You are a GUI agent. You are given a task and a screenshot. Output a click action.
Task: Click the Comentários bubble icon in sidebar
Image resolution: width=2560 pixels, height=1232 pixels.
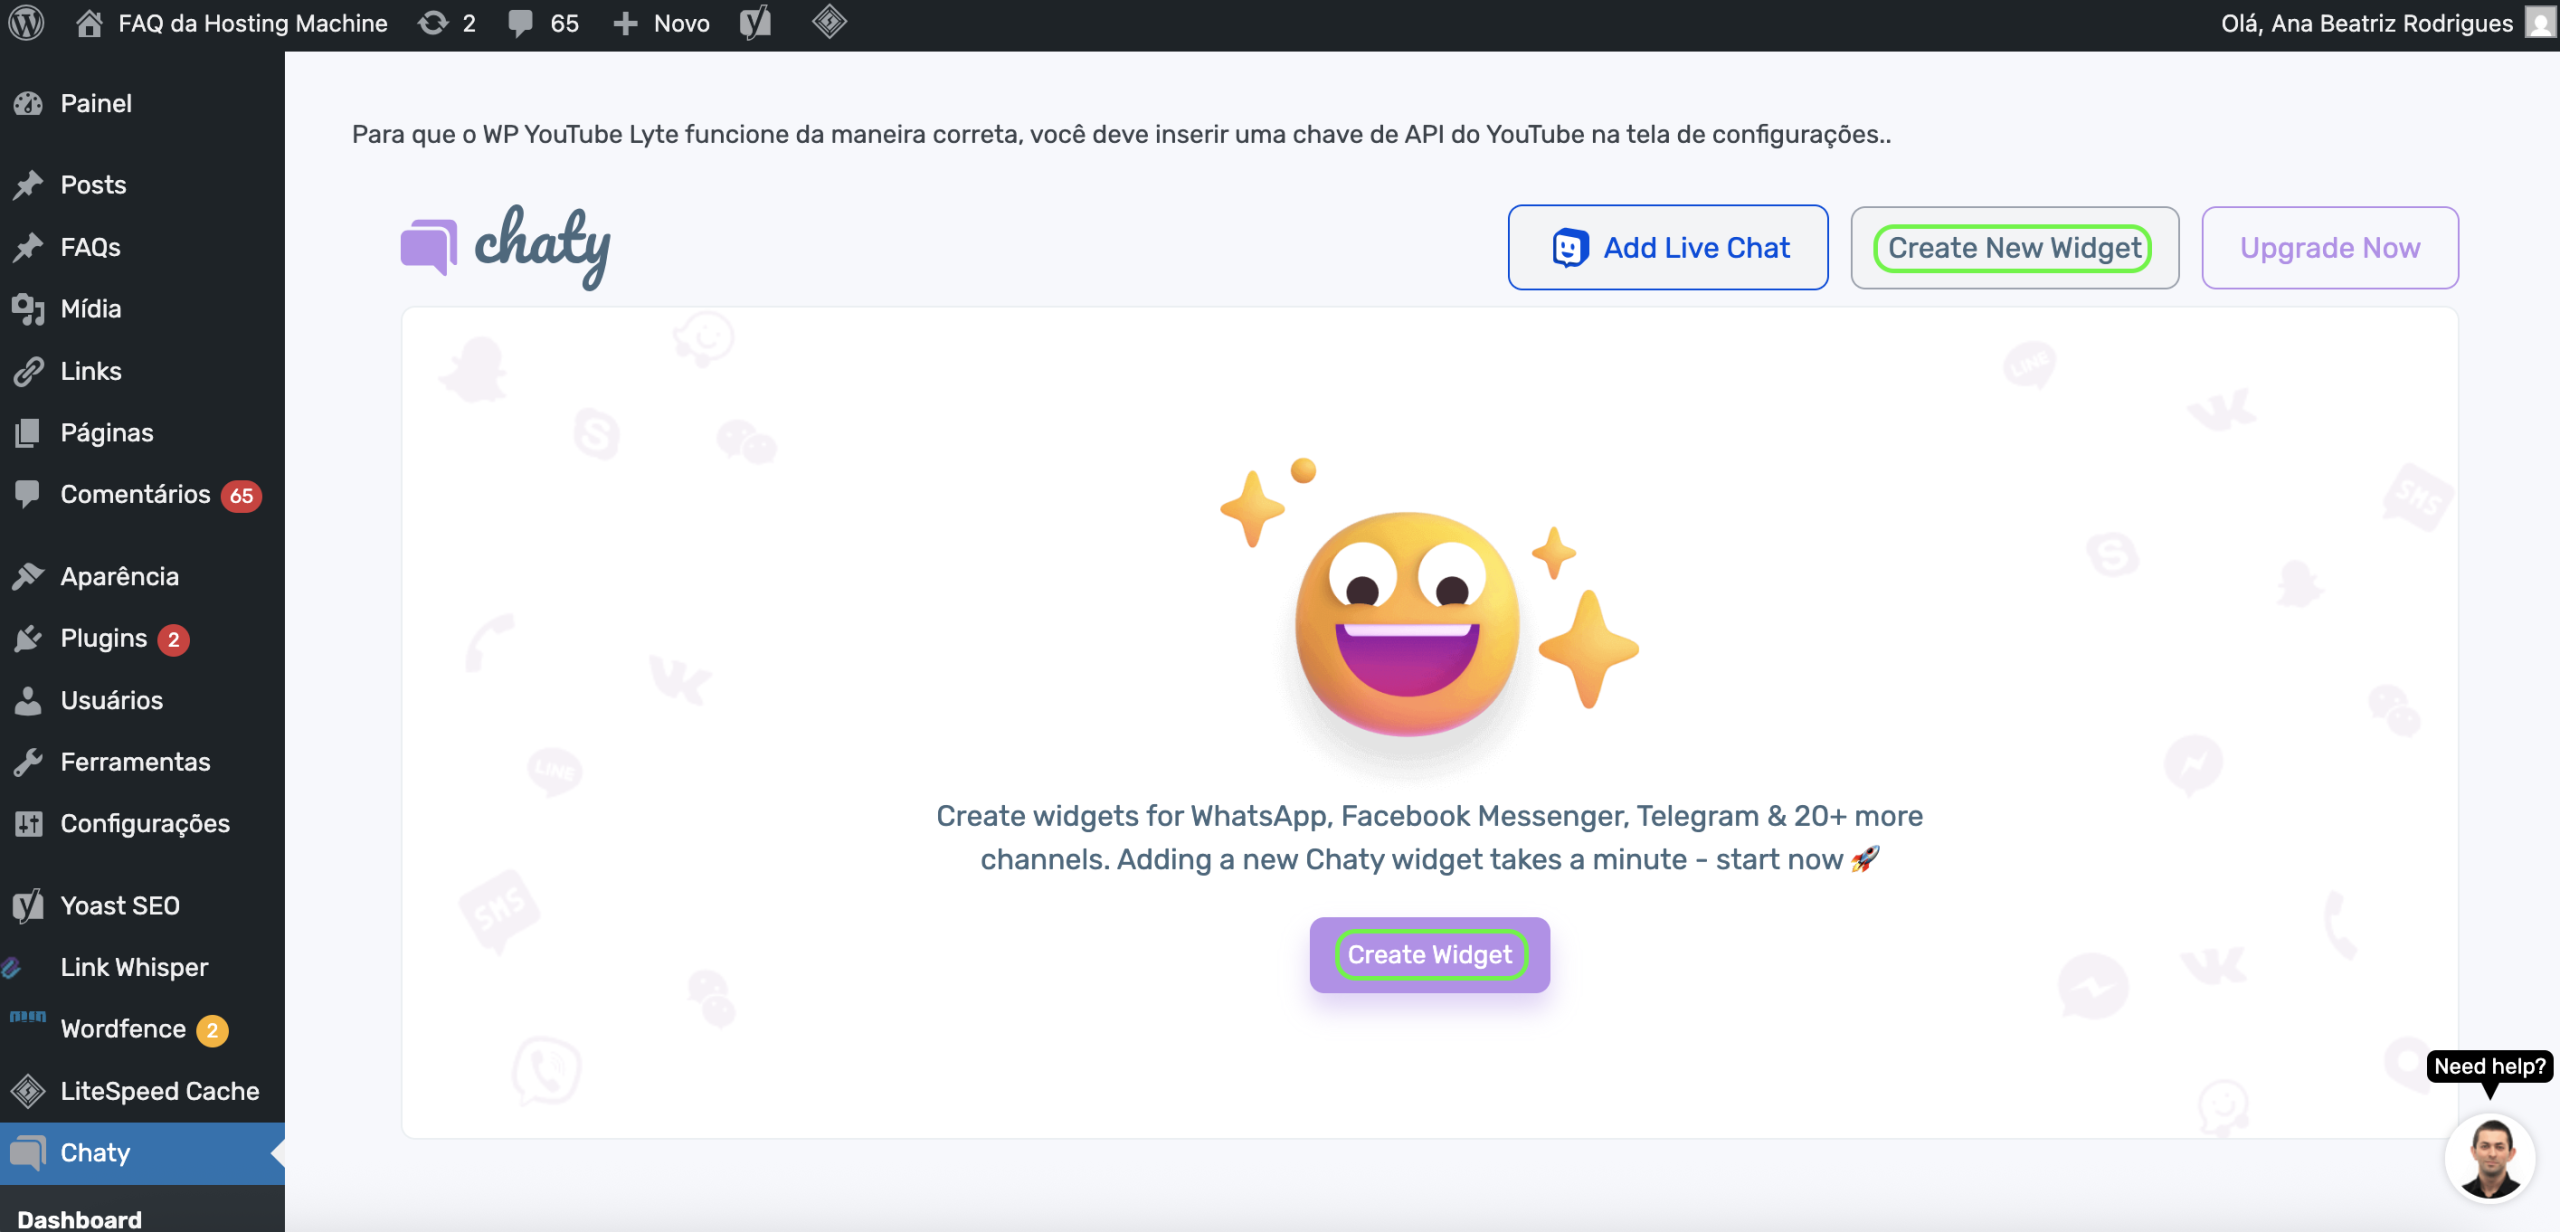click(x=28, y=494)
